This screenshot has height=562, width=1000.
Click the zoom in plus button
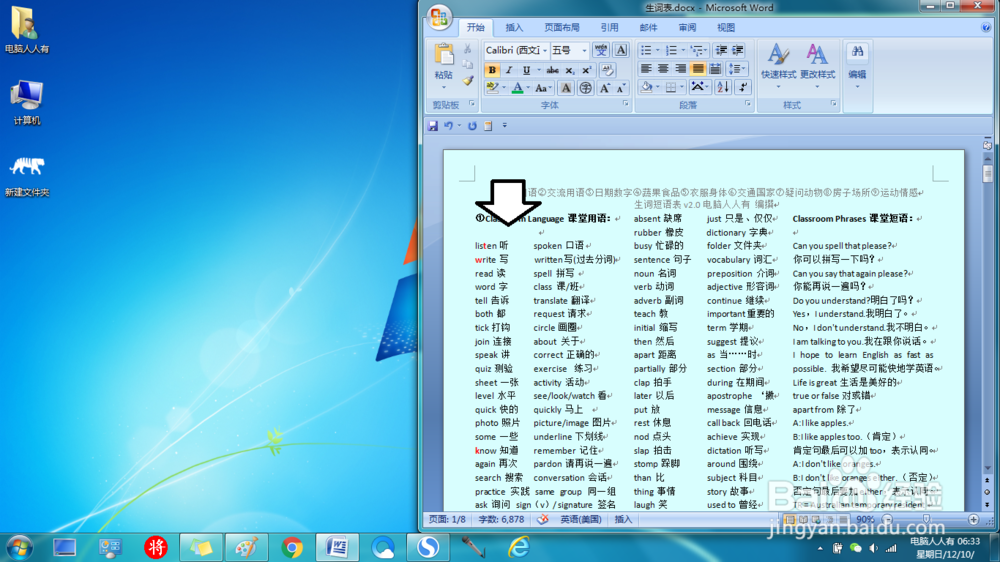click(973, 520)
